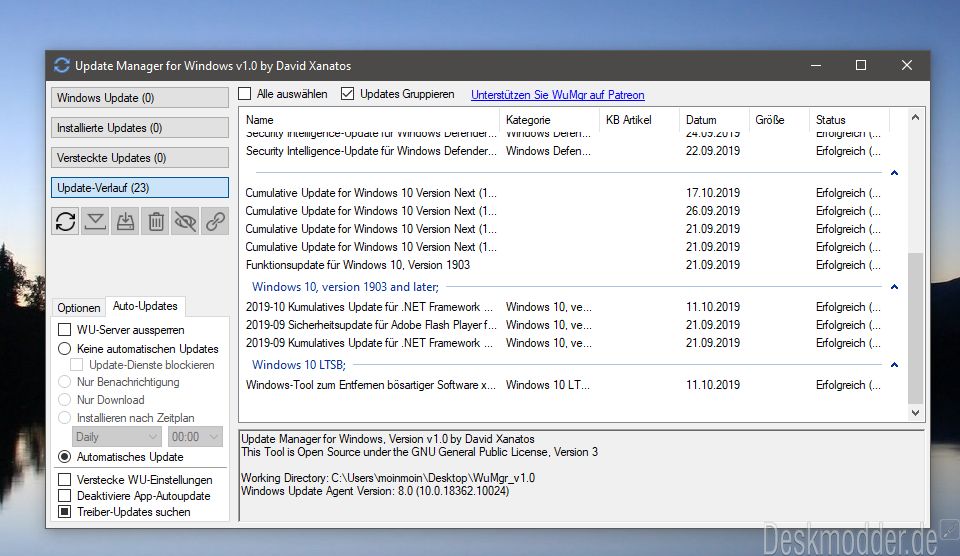960x556 pixels.
Task: Select Cumulative Update row dated 17.10.2019
Action: point(563,193)
